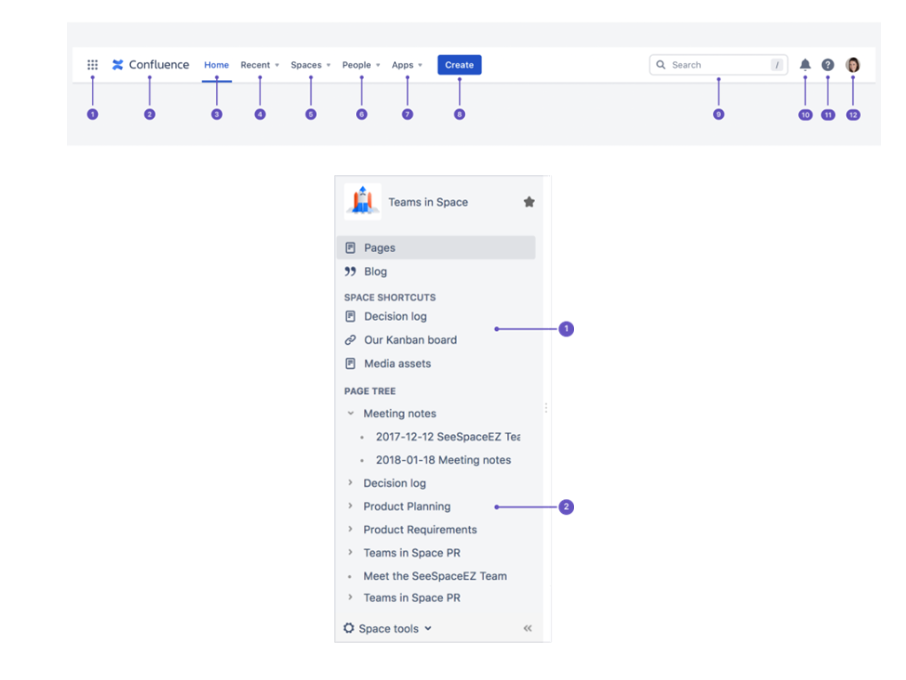Open Our Kanban board shortcut
The width and height of the screenshot is (906, 680).
pyautogui.click(x=410, y=340)
